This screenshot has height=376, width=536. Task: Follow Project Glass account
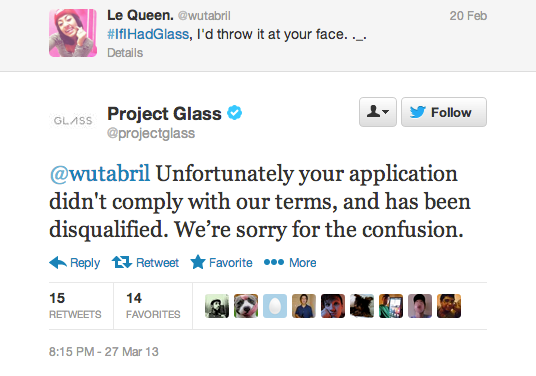(444, 112)
